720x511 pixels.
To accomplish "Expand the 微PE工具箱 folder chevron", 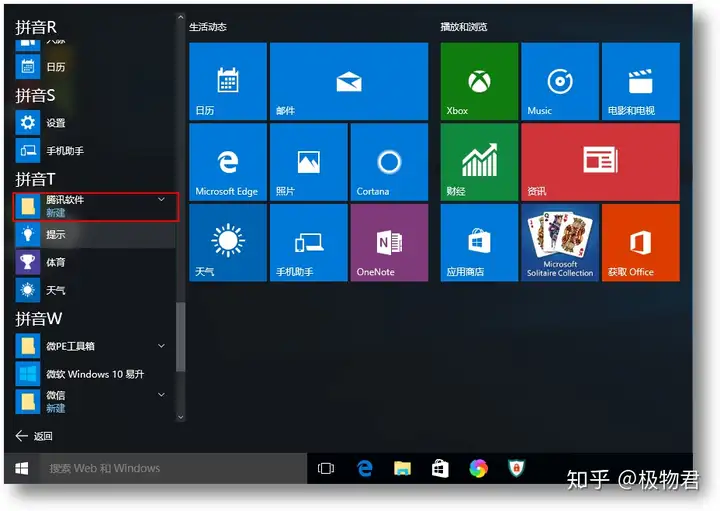I will [161, 346].
